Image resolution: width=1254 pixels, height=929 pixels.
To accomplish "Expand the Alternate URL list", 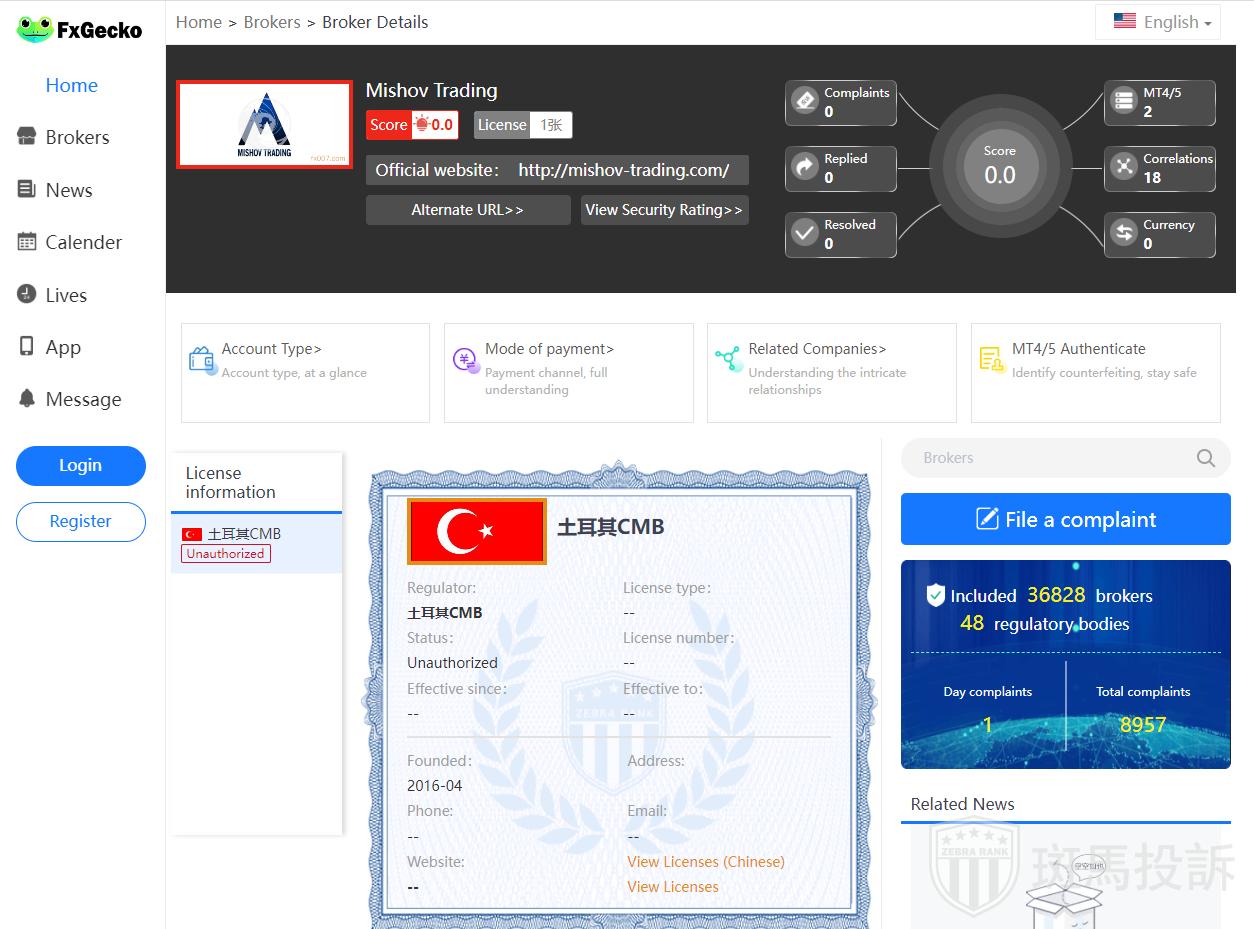I will pos(467,210).
